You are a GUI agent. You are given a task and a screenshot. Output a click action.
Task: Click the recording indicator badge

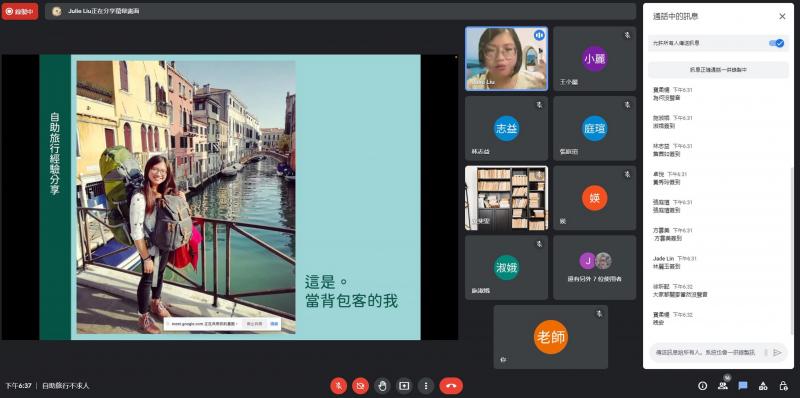click(20, 11)
